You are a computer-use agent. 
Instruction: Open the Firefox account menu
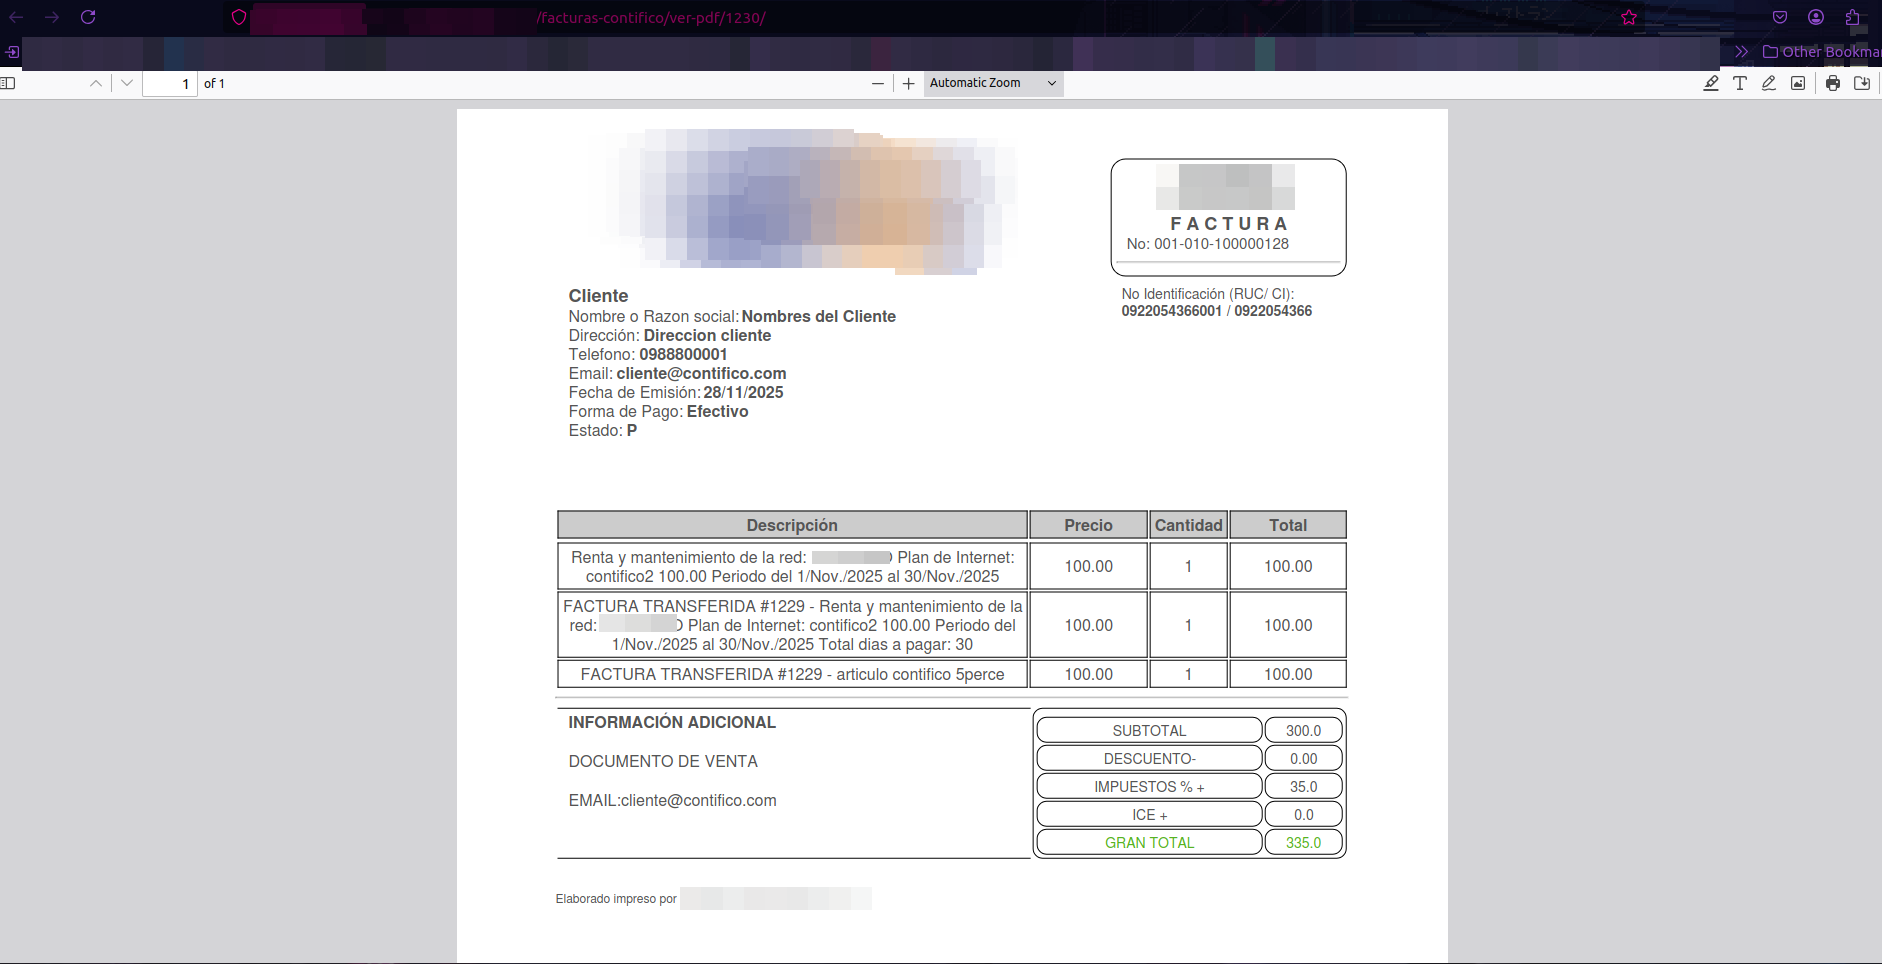pos(1816,18)
